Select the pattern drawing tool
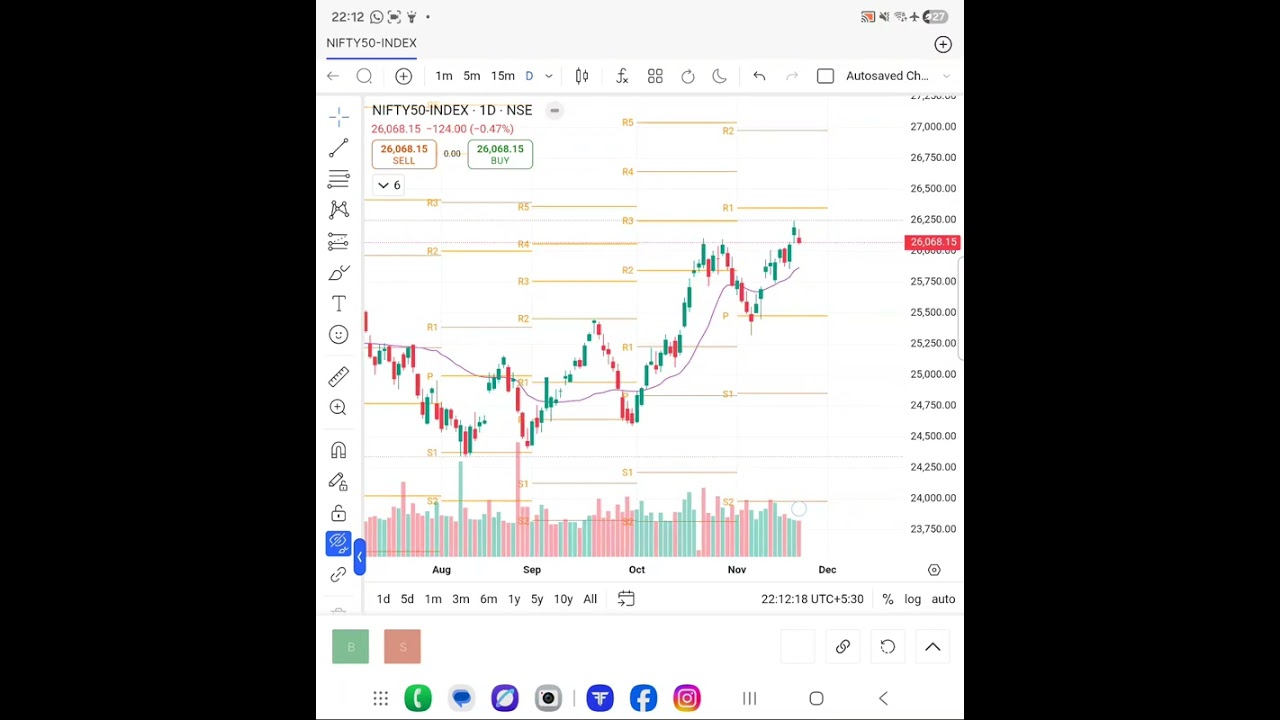The height and width of the screenshot is (720, 1280). coord(339,210)
